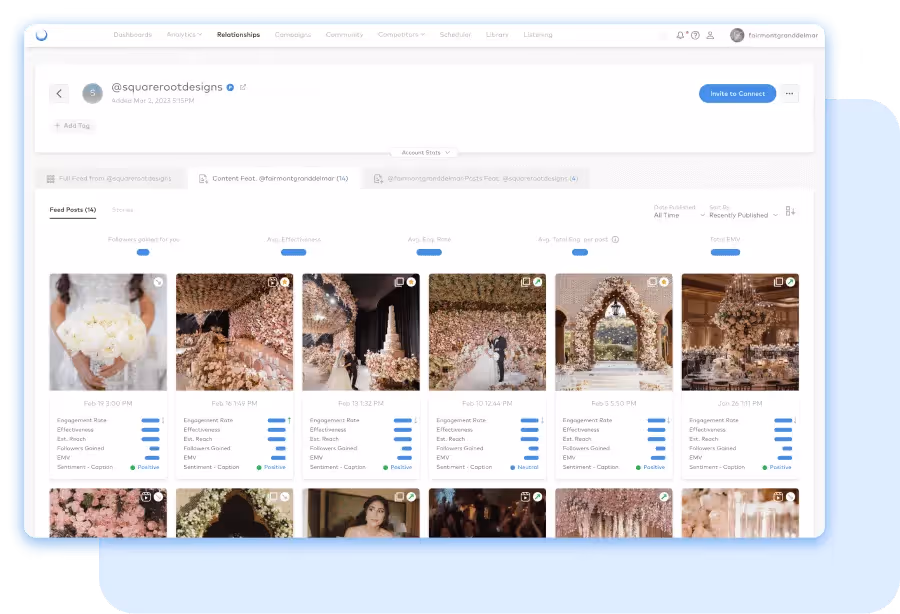Click carousel icon on Feb 10 12:44 PM post
Image resolution: width=900 pixels, height=614 pixels.
525,282
